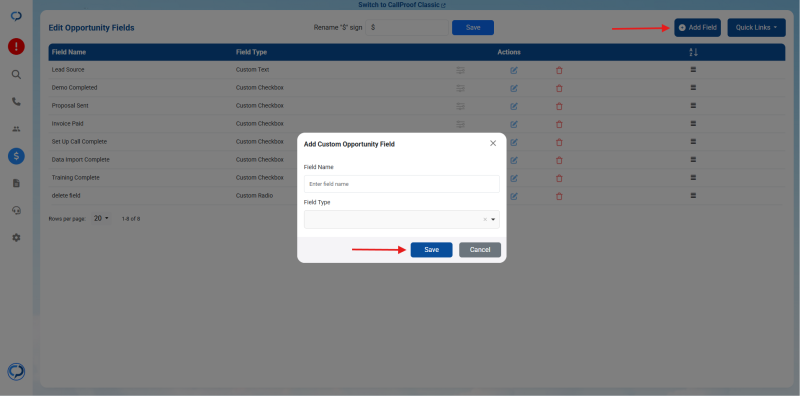
Task: Grab the reorder handle for Training Complete
Action: pos(693,177)
